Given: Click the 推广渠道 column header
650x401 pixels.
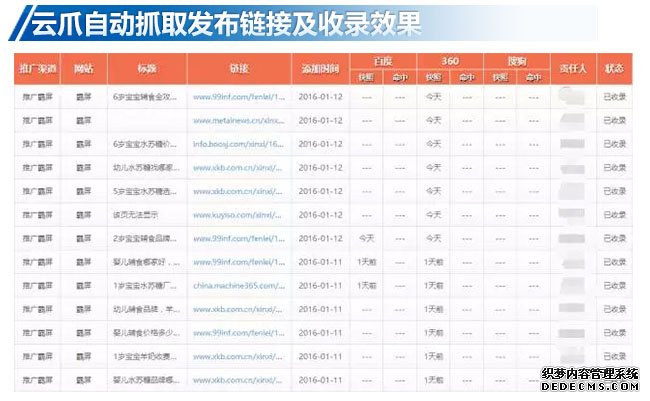Looking at the screenshot, I should click(x=38, y=69).
